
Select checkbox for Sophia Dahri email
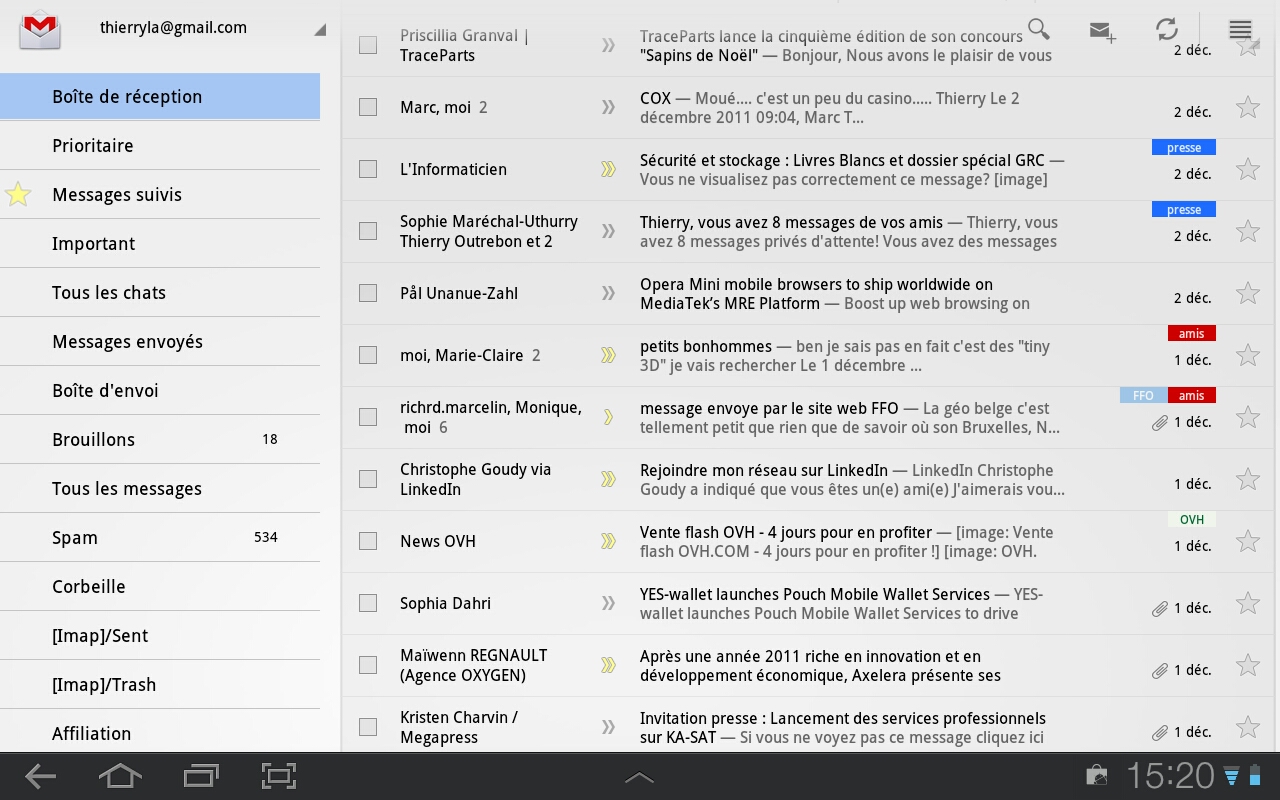368,603
